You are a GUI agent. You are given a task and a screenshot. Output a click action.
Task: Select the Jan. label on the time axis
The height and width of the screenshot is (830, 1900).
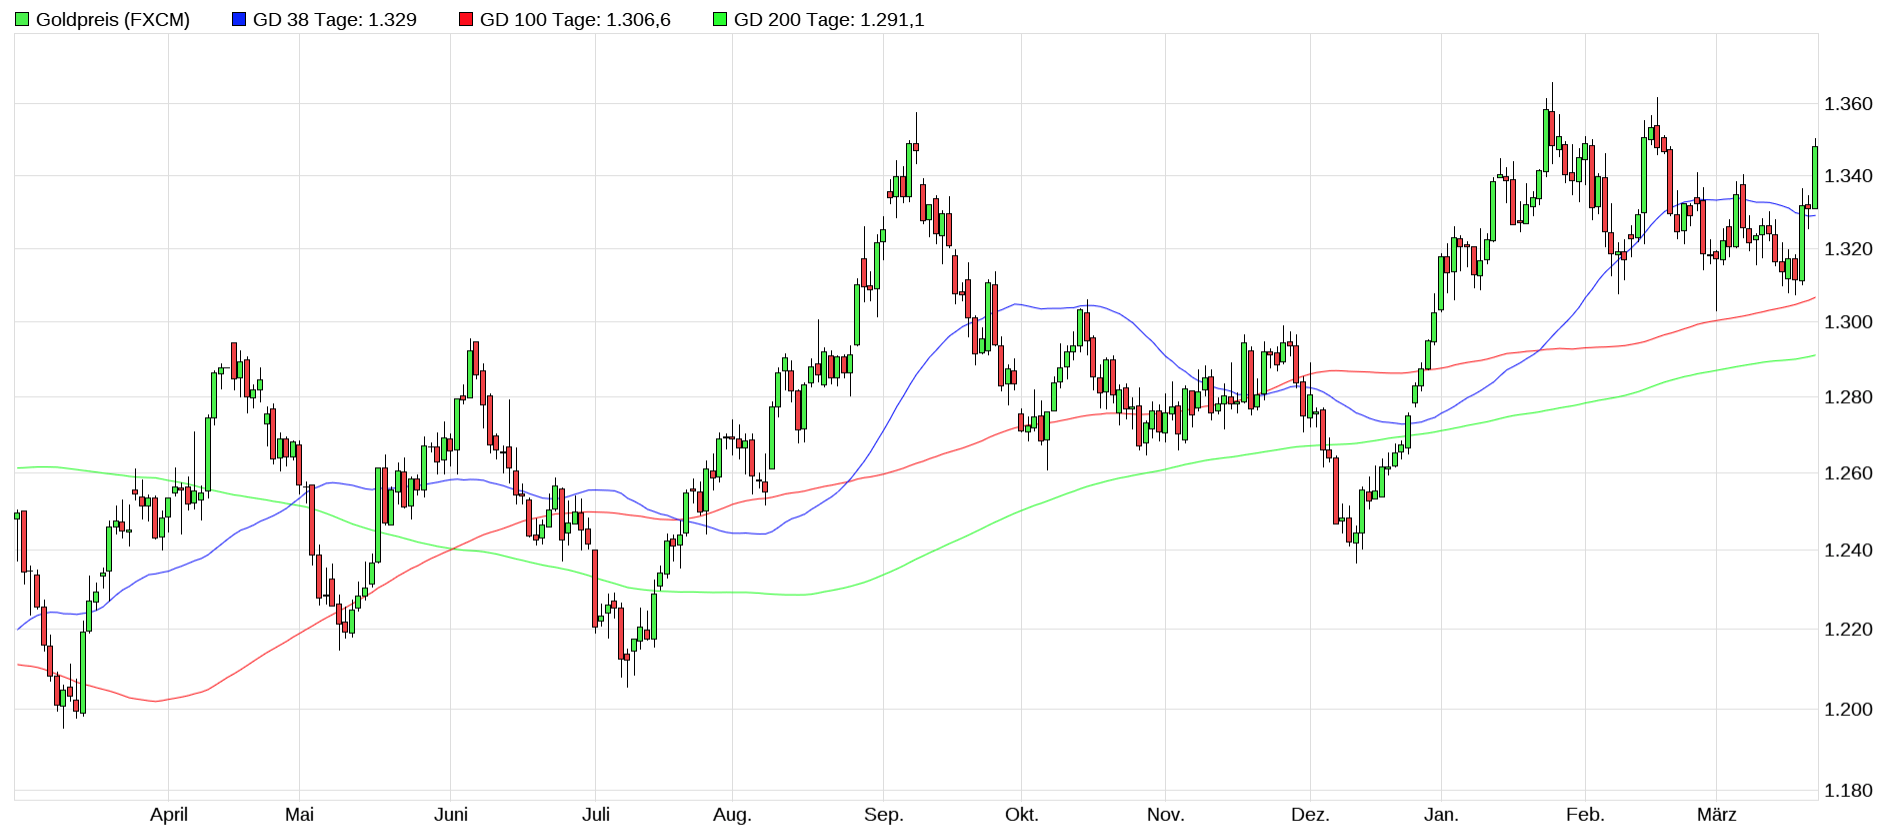1441,815
